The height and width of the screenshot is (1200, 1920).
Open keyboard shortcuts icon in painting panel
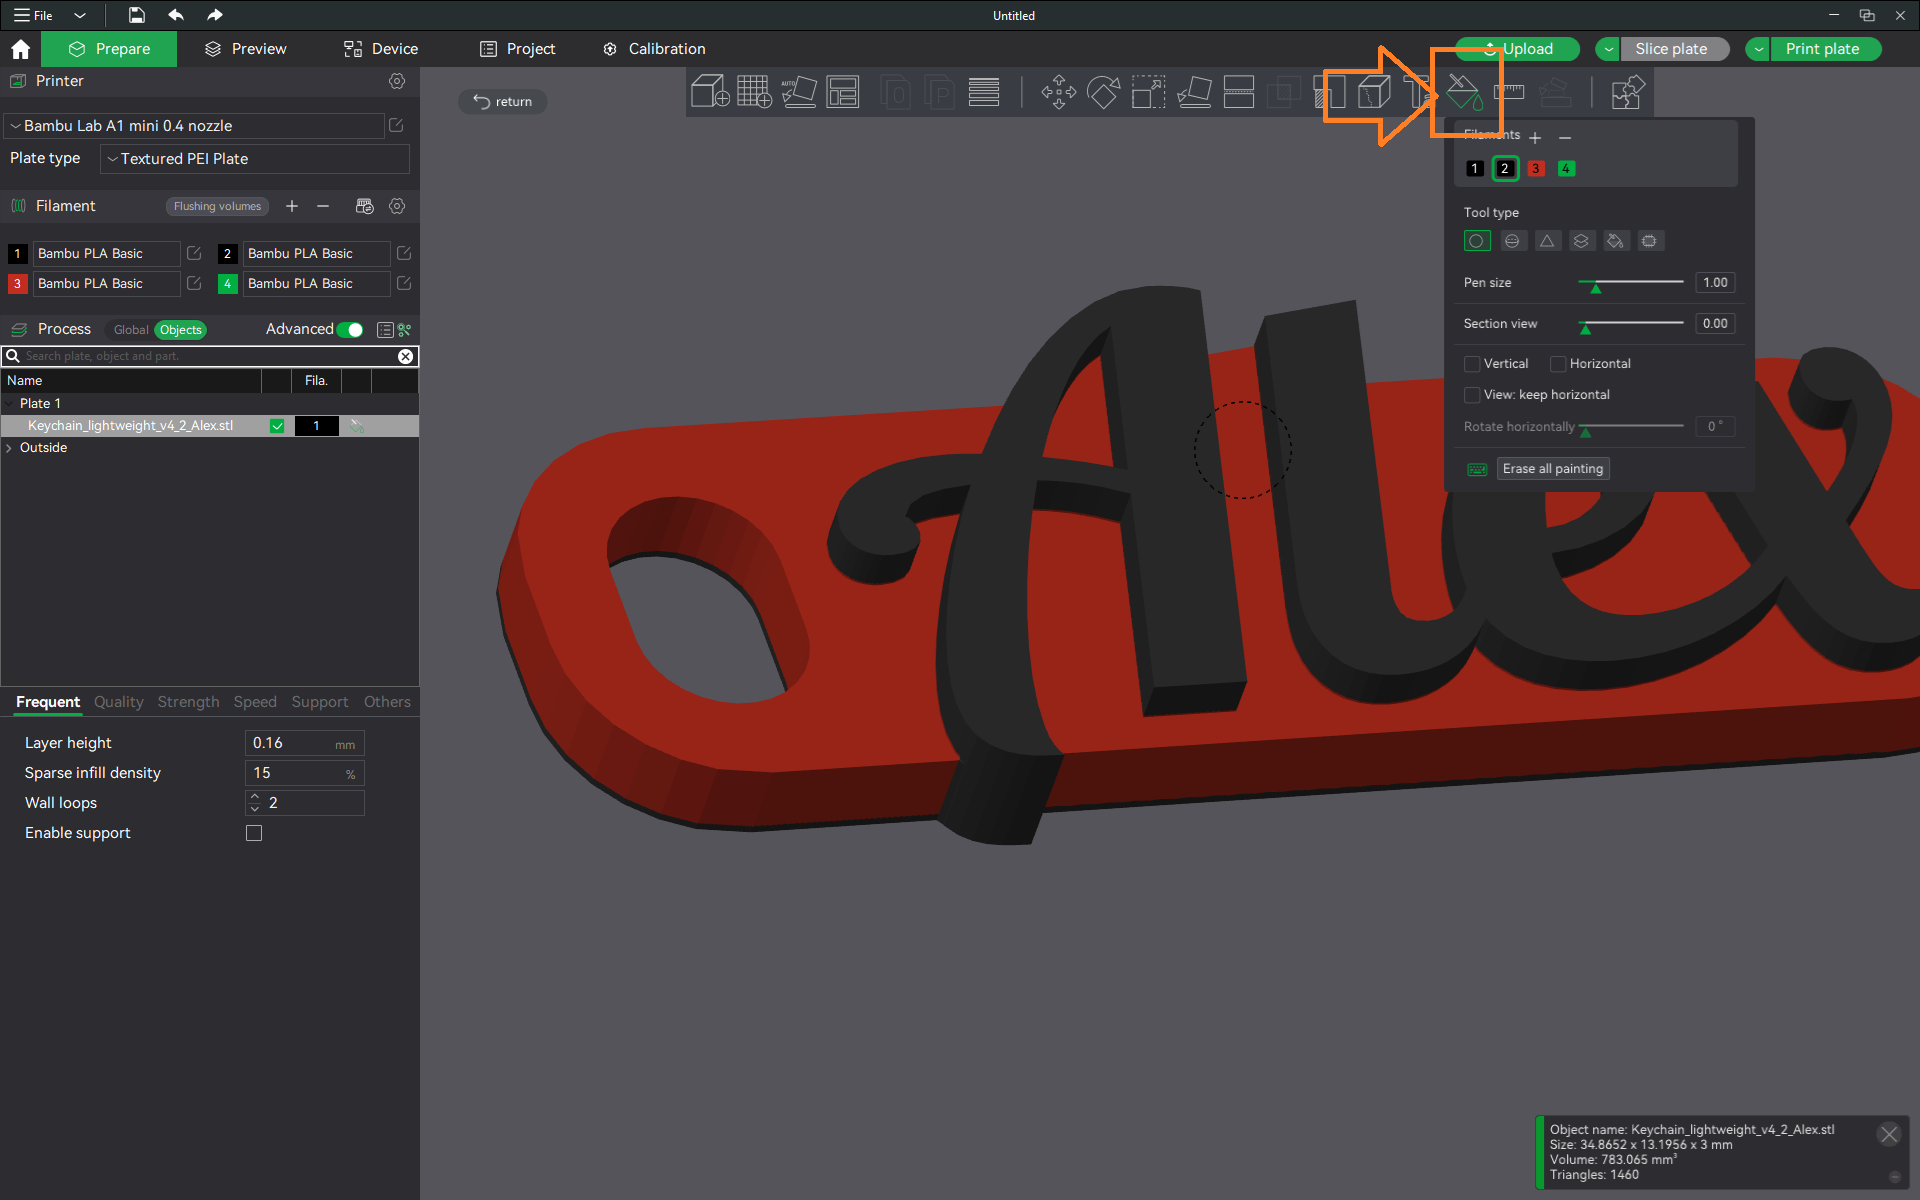(1477, 469)
